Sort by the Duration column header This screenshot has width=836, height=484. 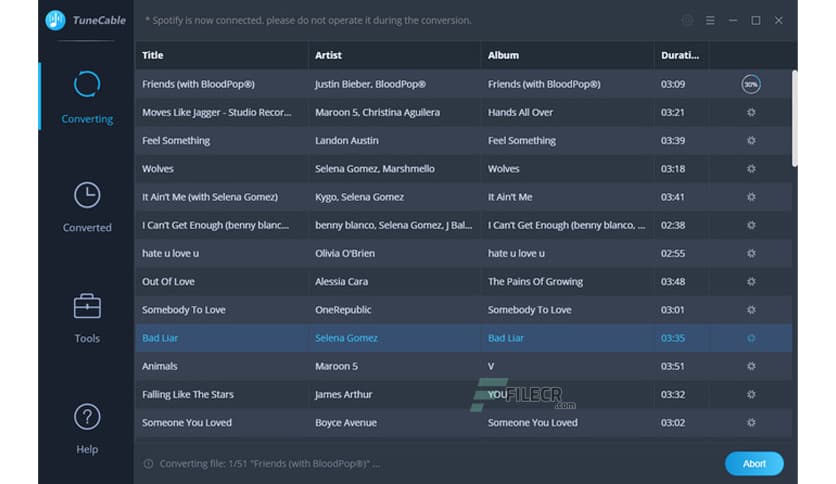click(680, 55)
